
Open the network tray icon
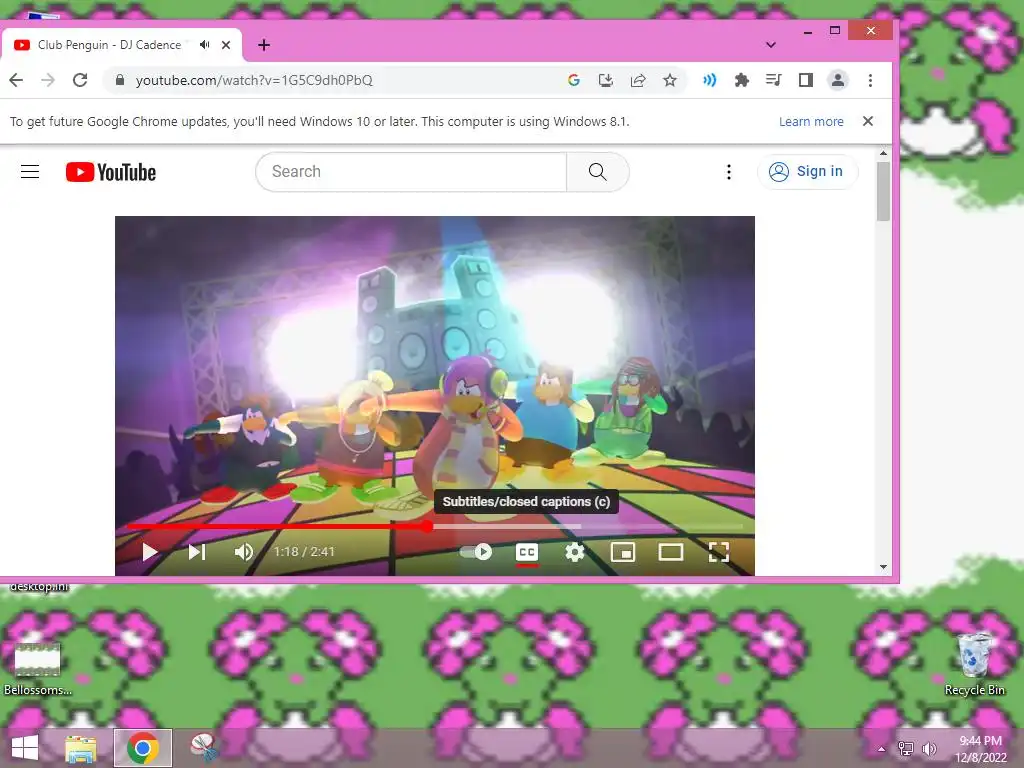point(906,749)
